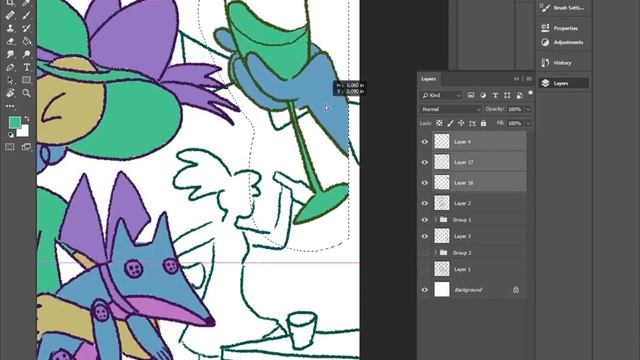This screenshot has height=360, width=640.
Task: Open the Opacity slider arrow
Action: tap(528, 109)
